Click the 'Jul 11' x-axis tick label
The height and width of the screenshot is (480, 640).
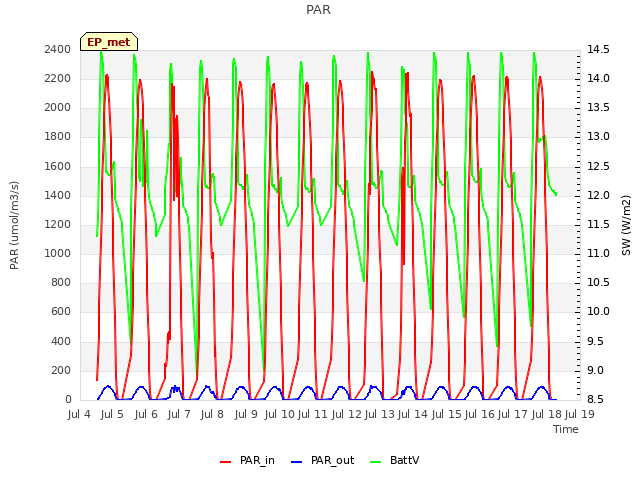pyautogui.click(x=312, y=414)
